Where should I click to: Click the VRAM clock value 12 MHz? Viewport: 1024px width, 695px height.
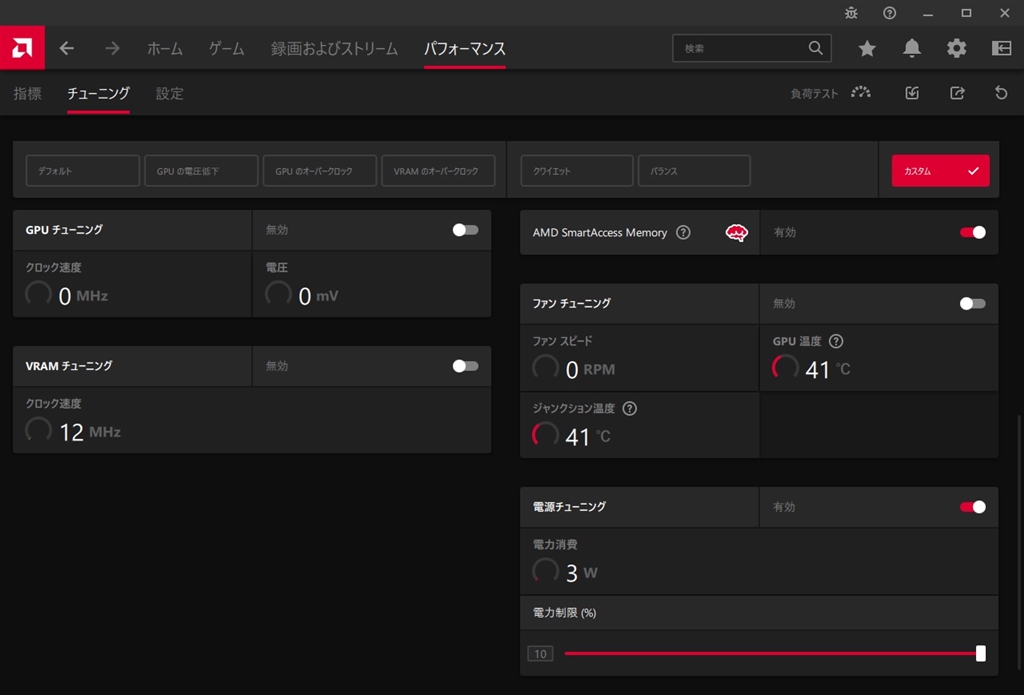(90, 432)
